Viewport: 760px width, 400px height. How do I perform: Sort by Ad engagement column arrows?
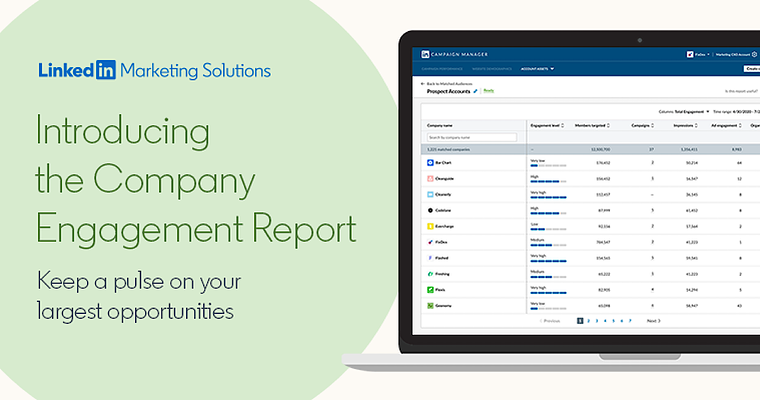740,126
